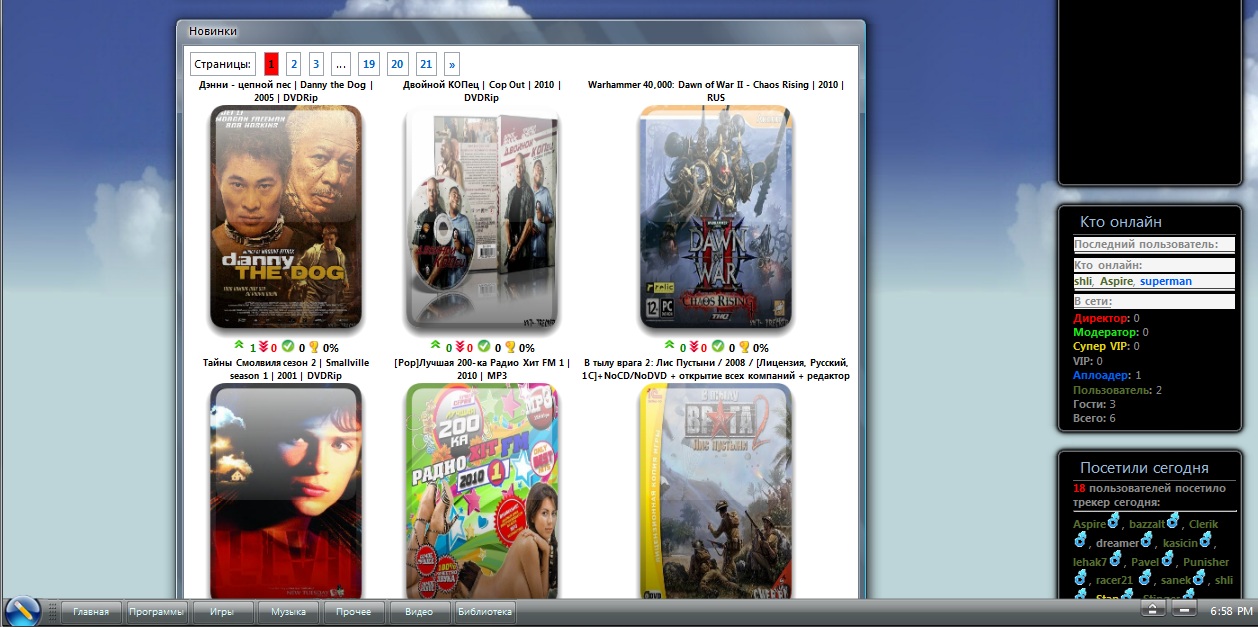Open the 'Тайны Смолвиля сезон 2' title link
1258x627 pixels.
[286, 368]
